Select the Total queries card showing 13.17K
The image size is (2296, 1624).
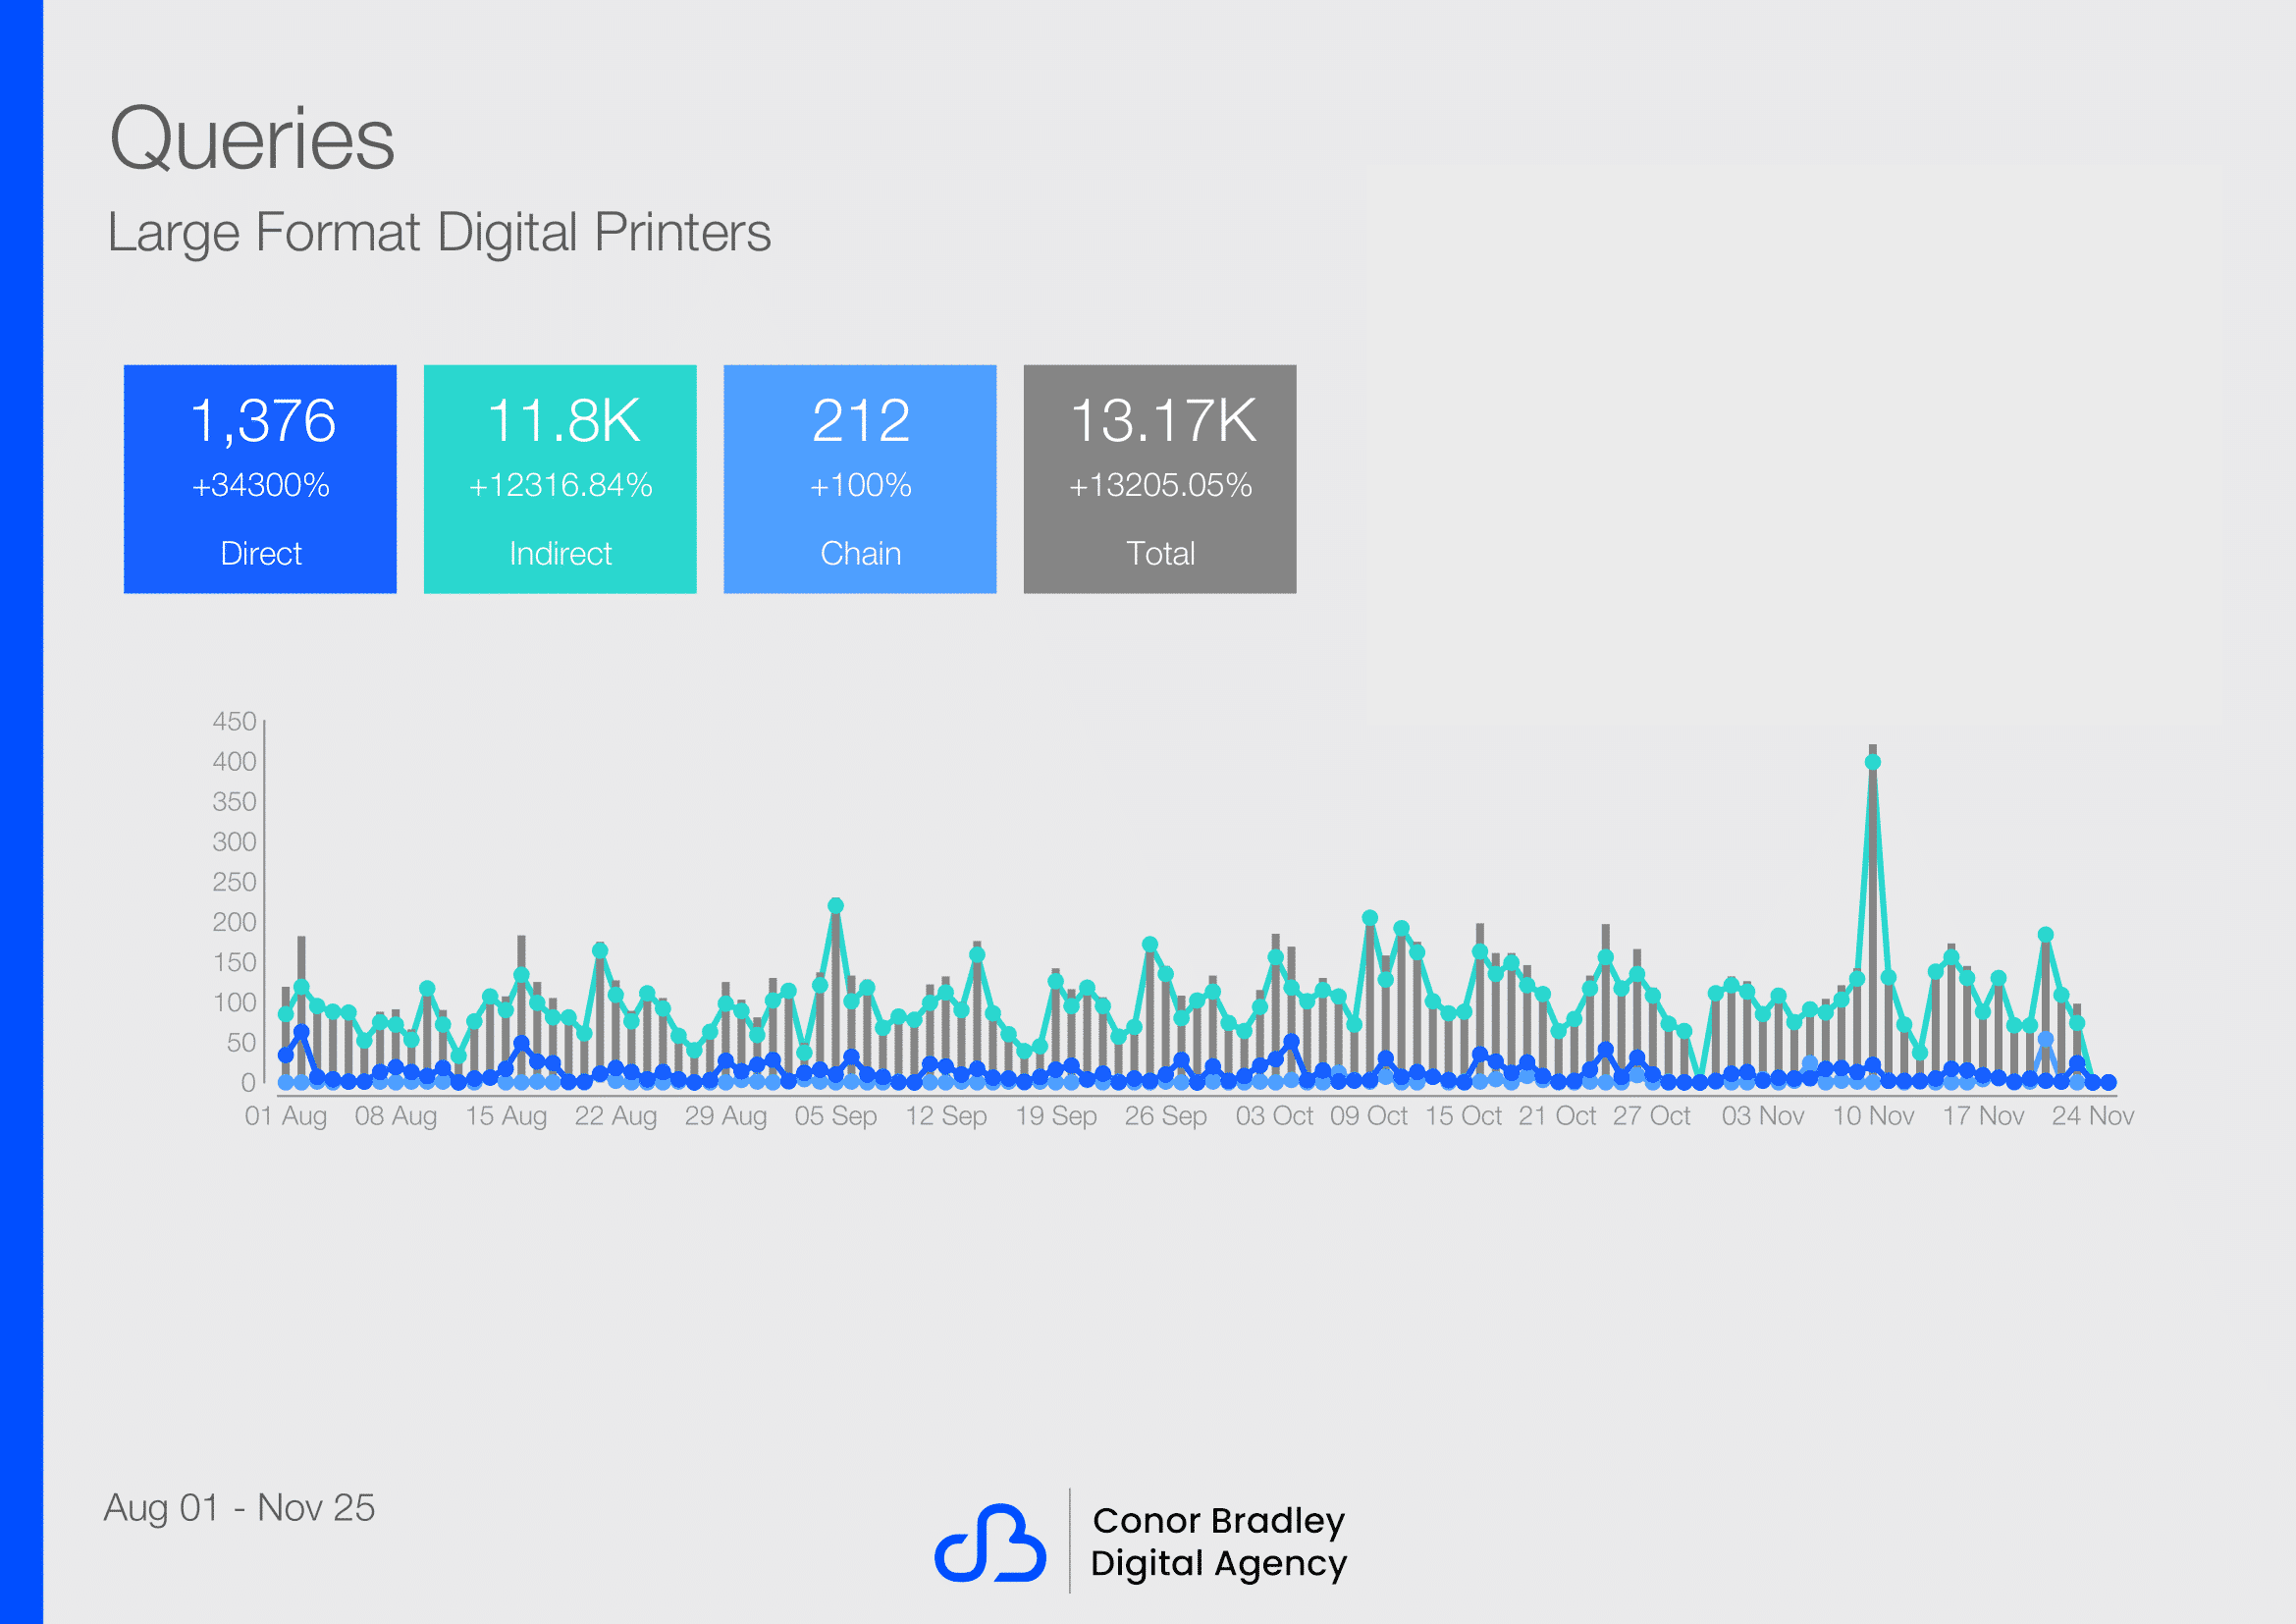click(x=1160, y=479)
